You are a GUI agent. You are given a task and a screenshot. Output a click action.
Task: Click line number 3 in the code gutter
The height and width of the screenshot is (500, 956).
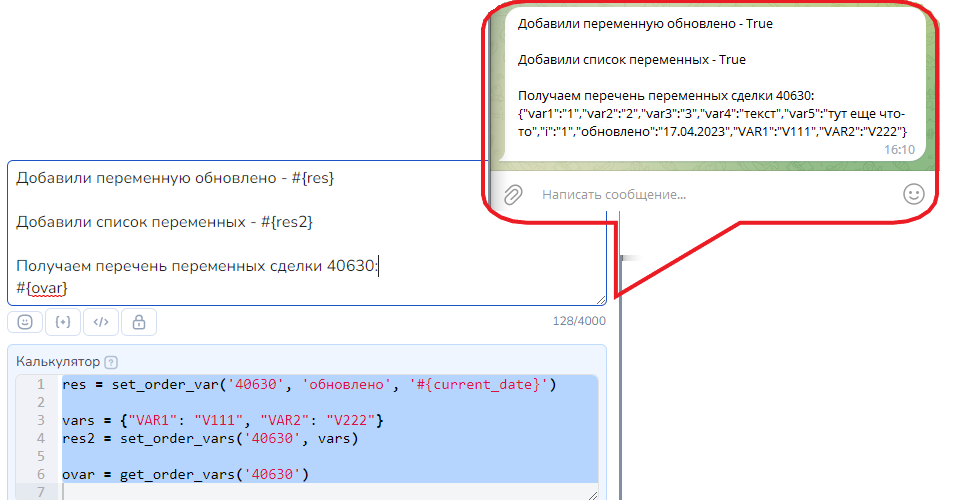[x=40, y=420]
